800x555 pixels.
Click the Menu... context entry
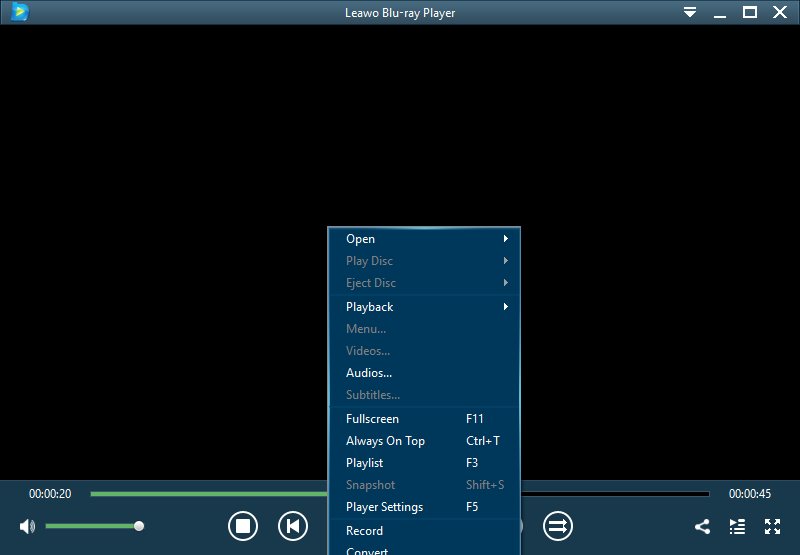tap(424, 329)
